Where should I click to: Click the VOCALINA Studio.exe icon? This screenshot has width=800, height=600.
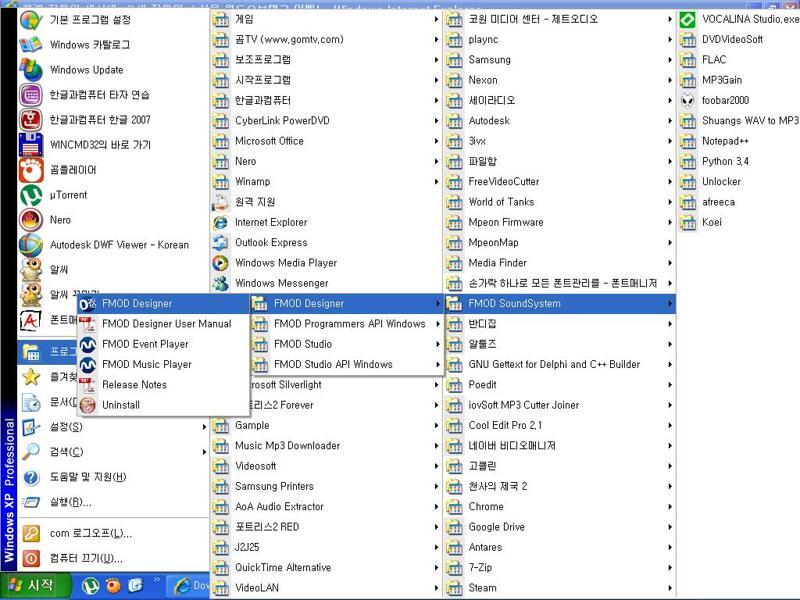(688, 19)
